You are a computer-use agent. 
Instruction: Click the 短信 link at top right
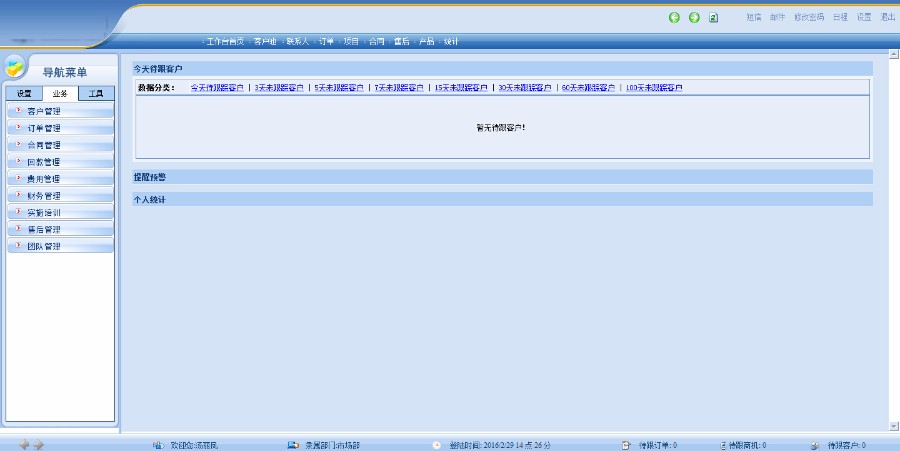click(x=754, y=17)
